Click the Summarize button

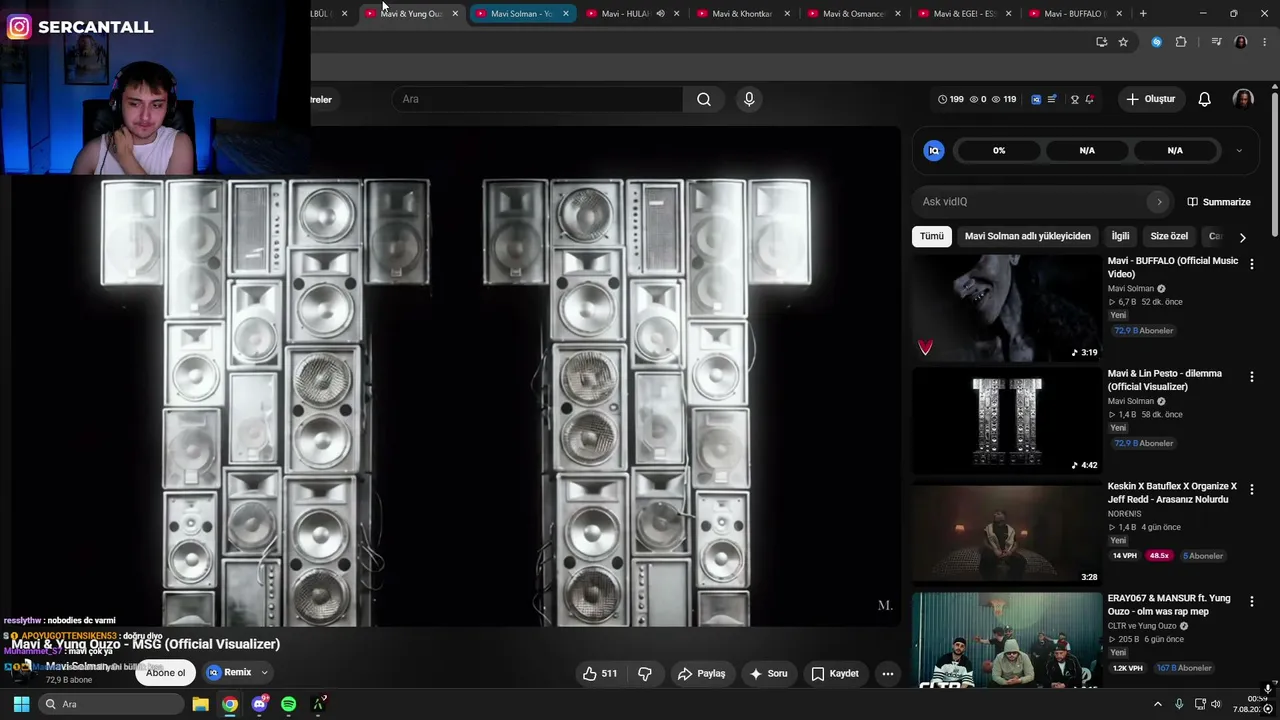1219,202
